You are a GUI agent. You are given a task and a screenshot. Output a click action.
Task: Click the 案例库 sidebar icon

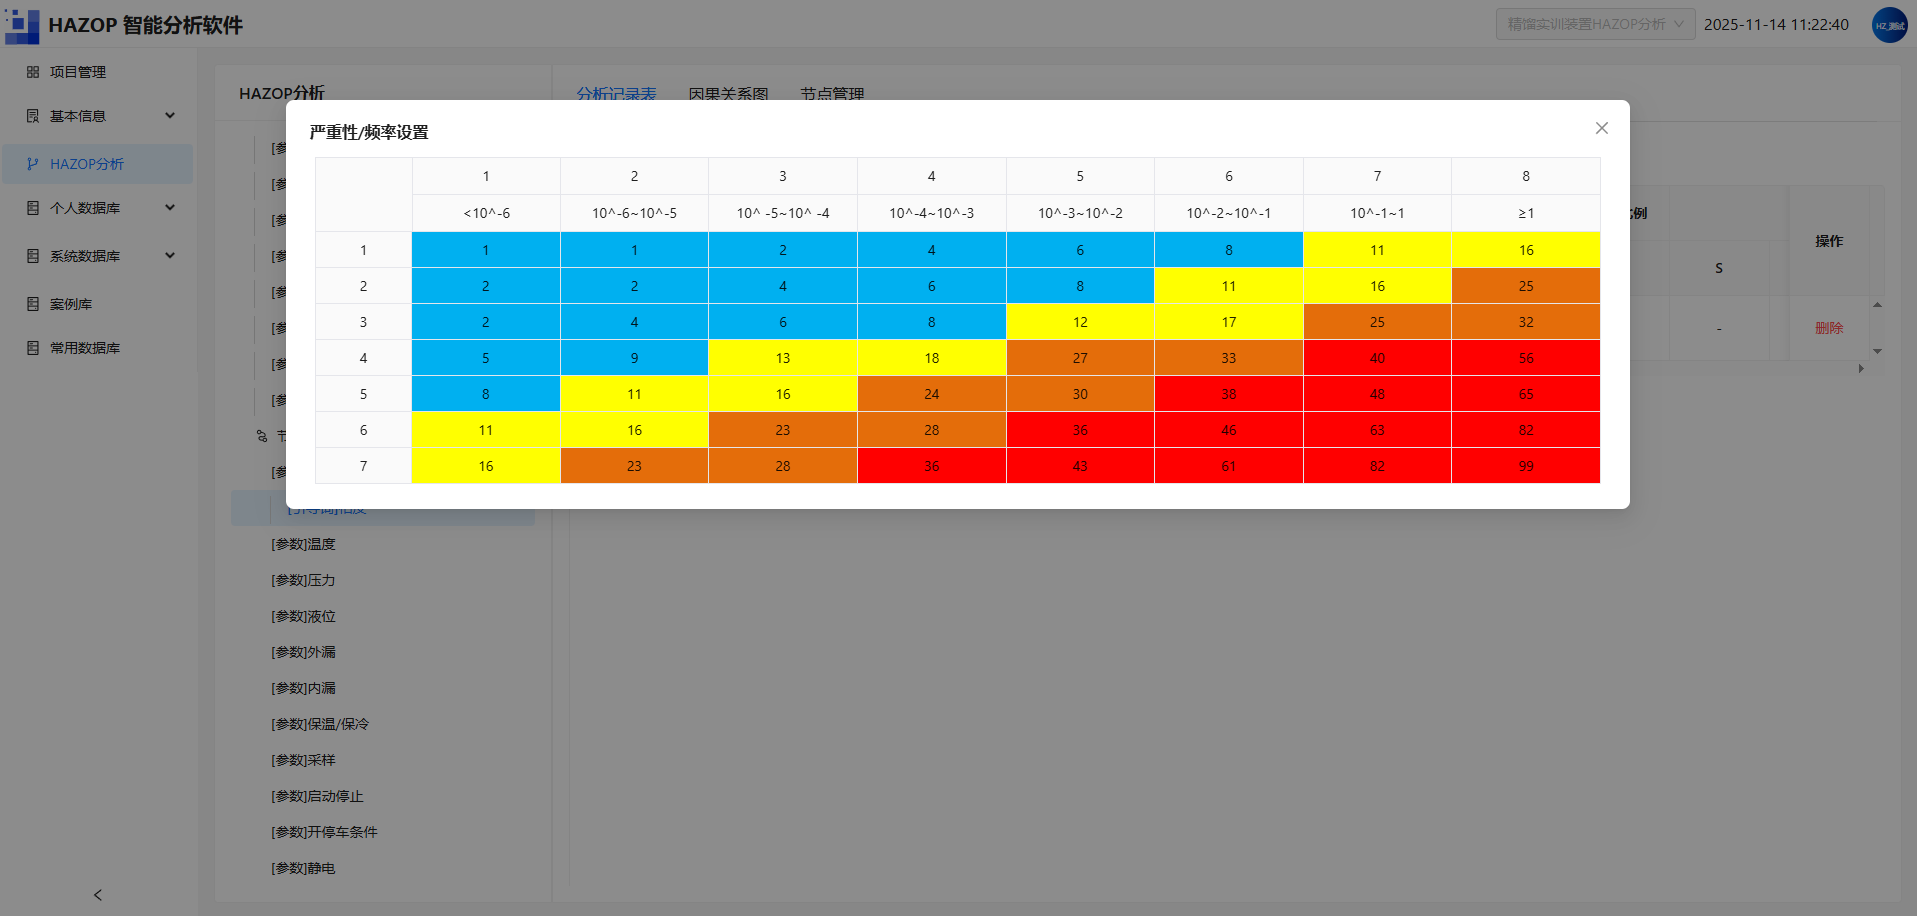[33, 304]
